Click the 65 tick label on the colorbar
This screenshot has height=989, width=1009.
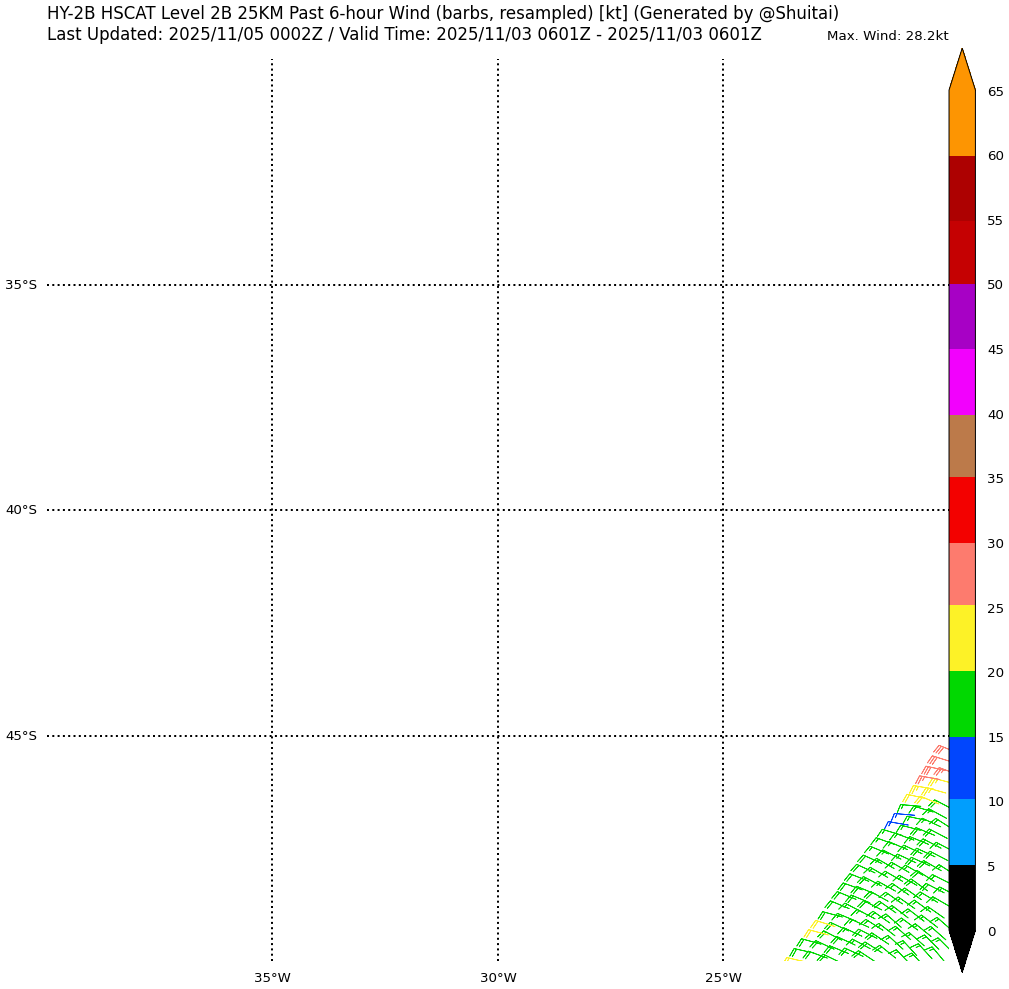point(995,92)
